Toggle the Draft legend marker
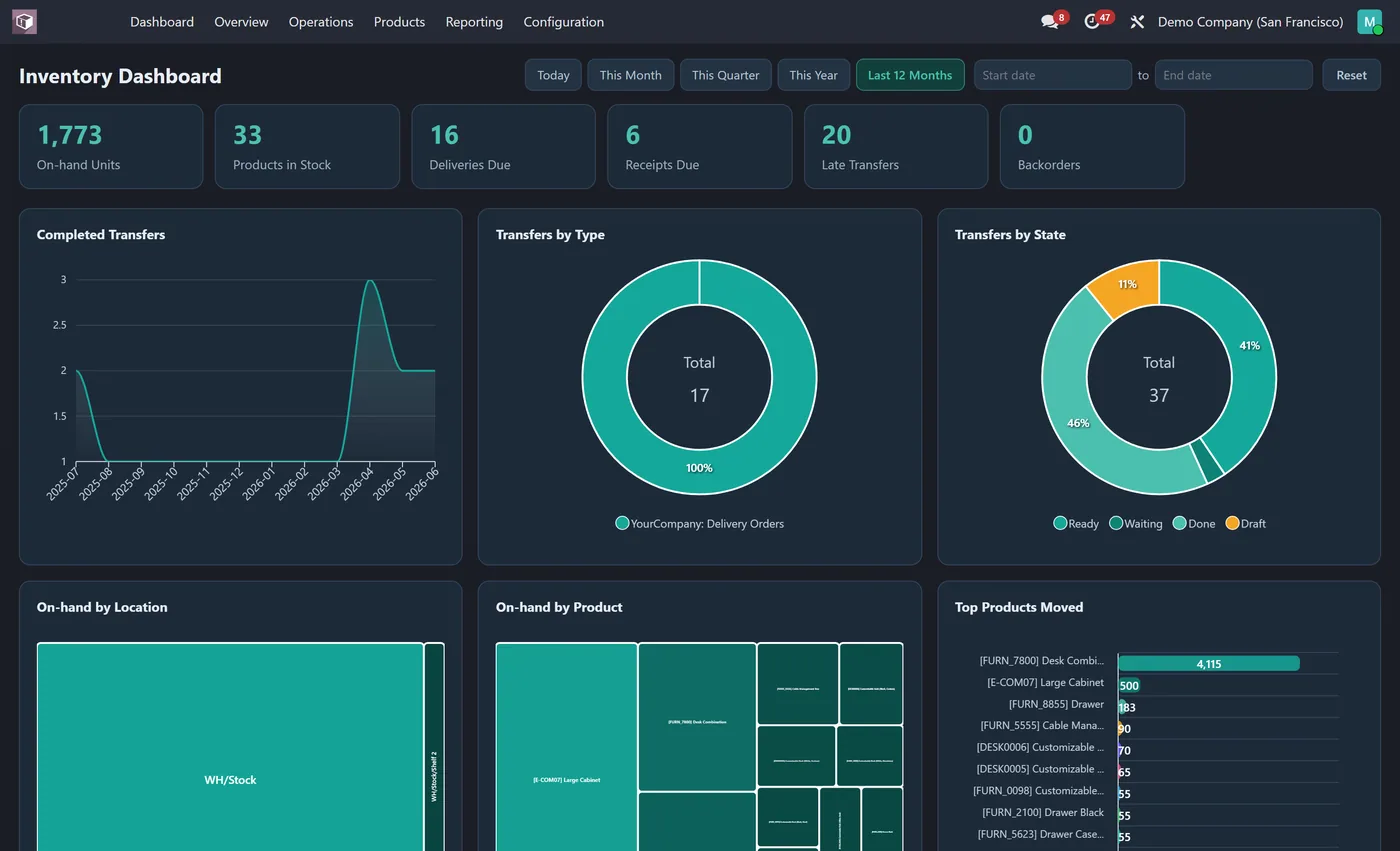1400x851 pixels. coord(1232,523)
